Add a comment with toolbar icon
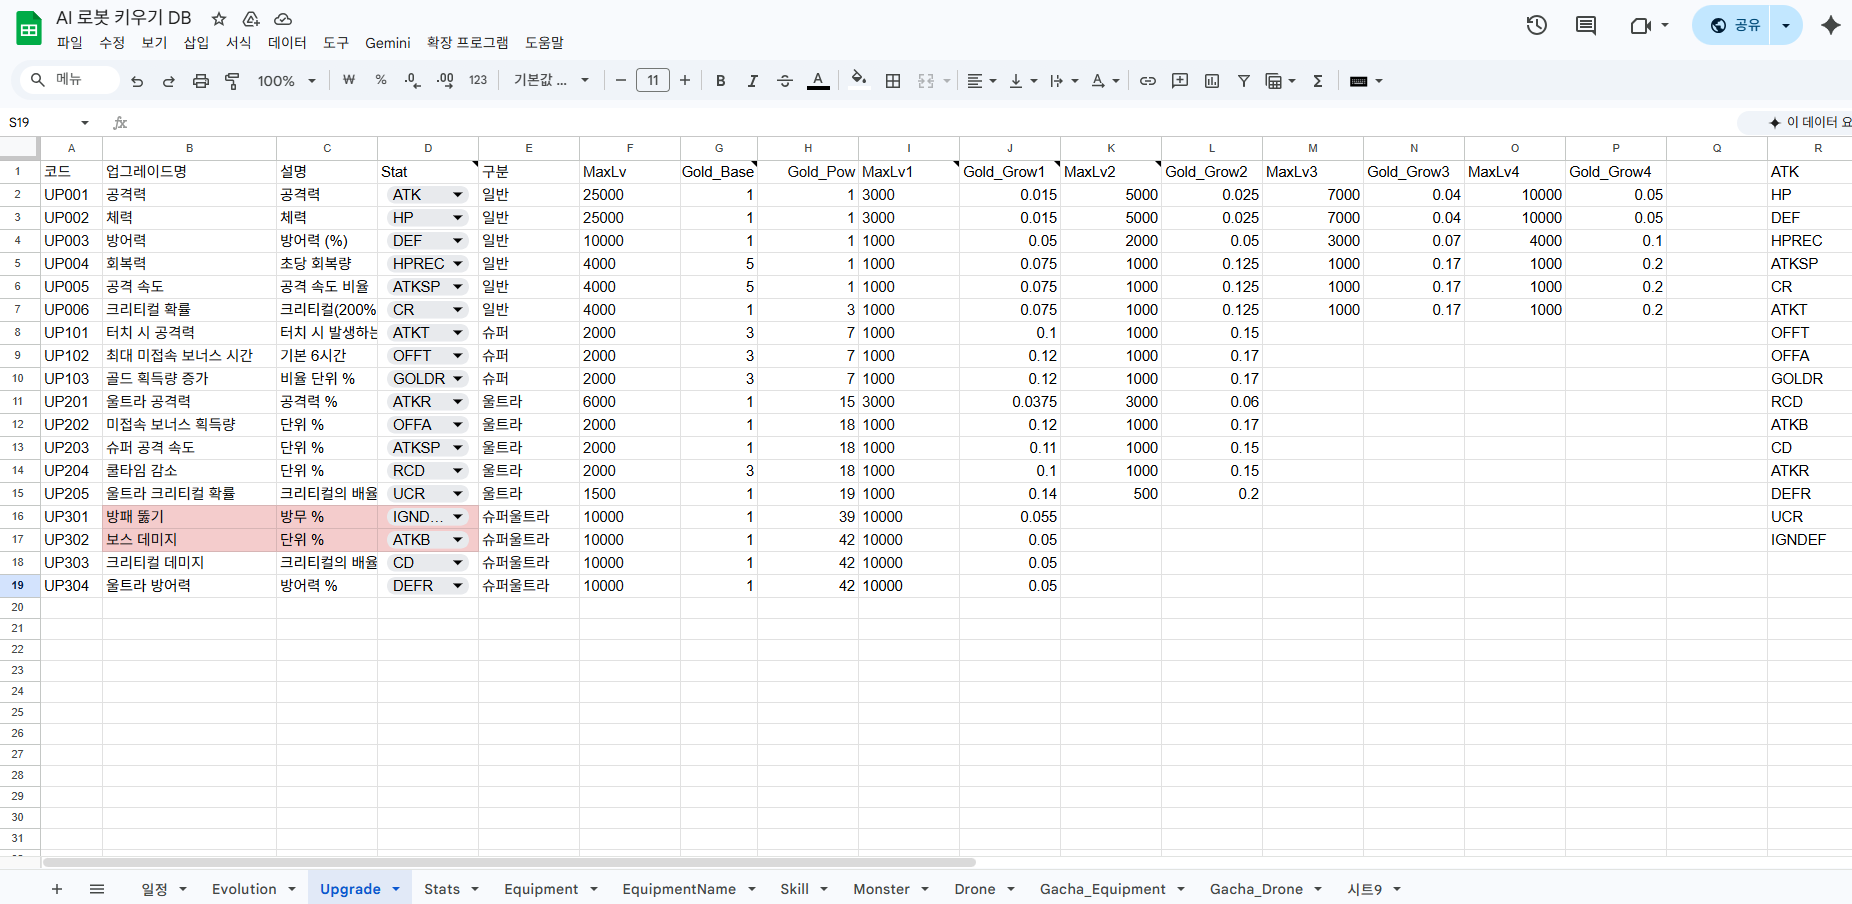 pyautogui.click(x=1180, y=81)
